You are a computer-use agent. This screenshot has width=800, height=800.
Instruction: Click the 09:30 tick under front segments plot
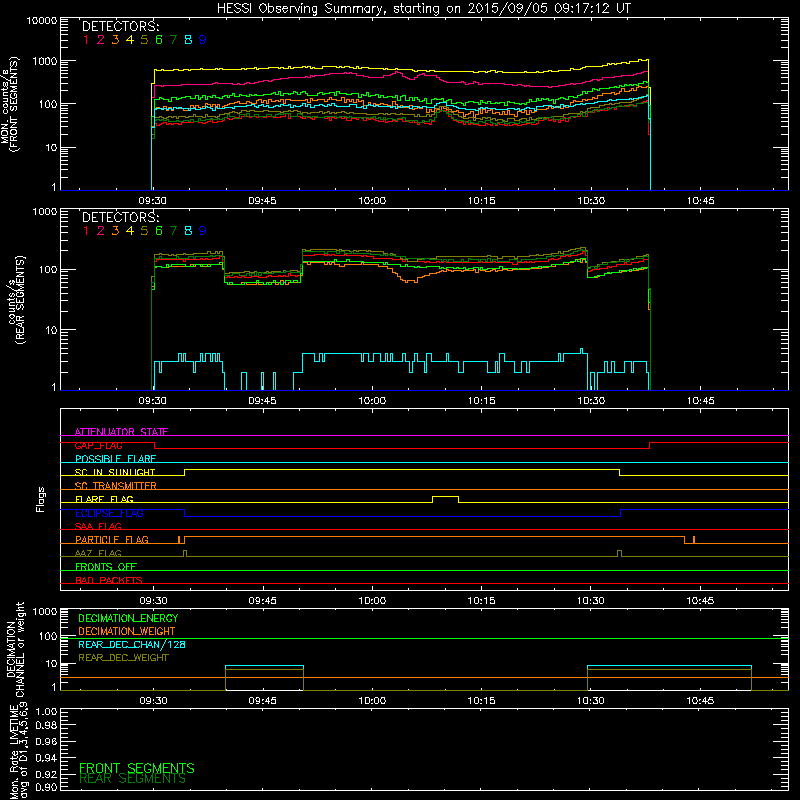(x=153, y=201)
